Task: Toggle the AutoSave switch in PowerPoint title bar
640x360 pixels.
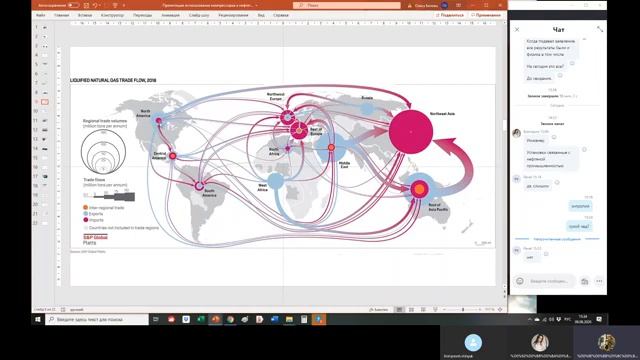Action: [73, 5]
